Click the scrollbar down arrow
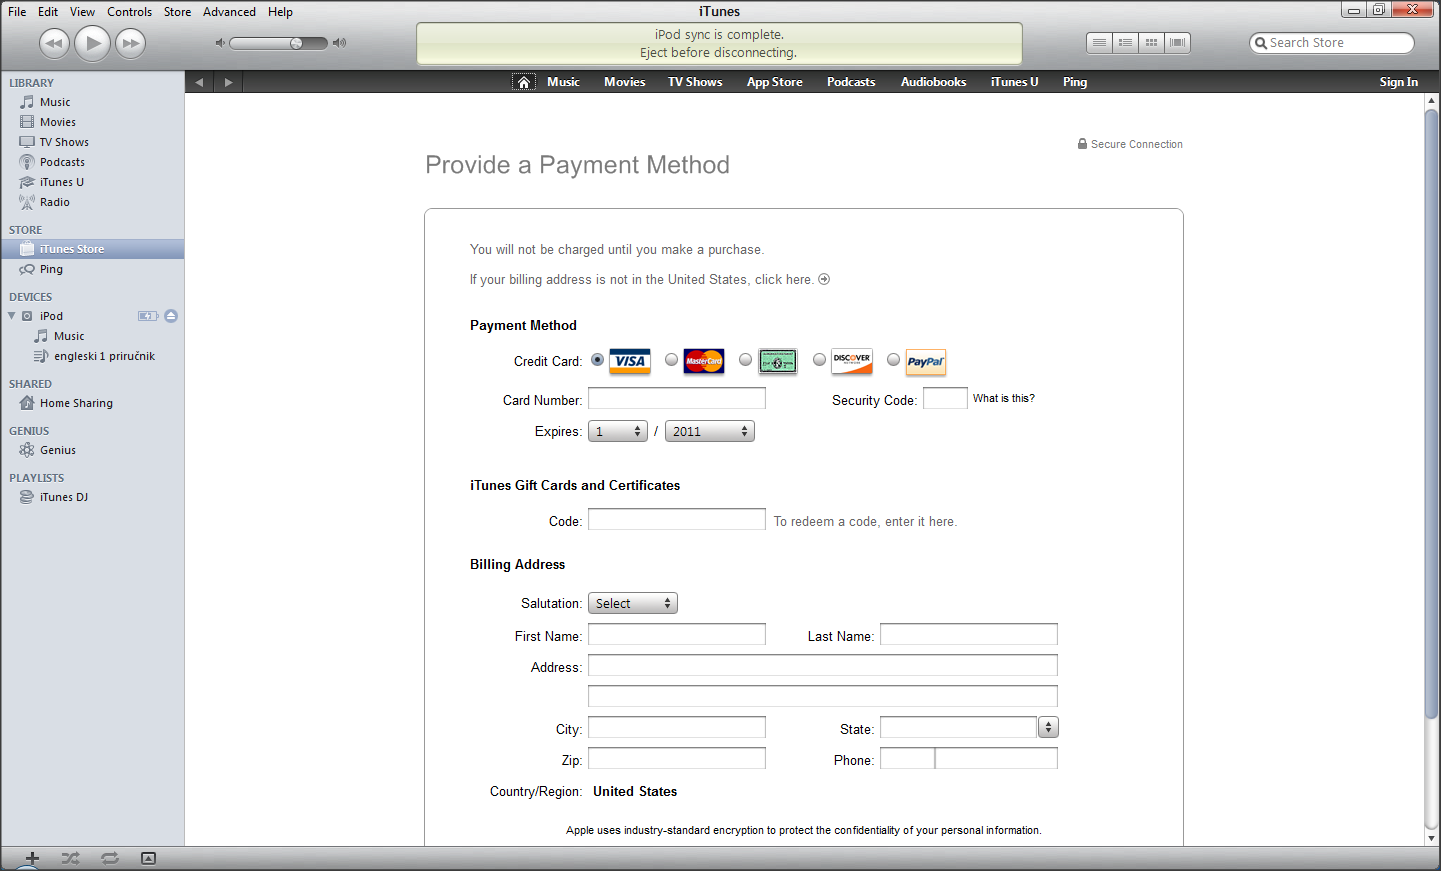 pos(1431,838)
